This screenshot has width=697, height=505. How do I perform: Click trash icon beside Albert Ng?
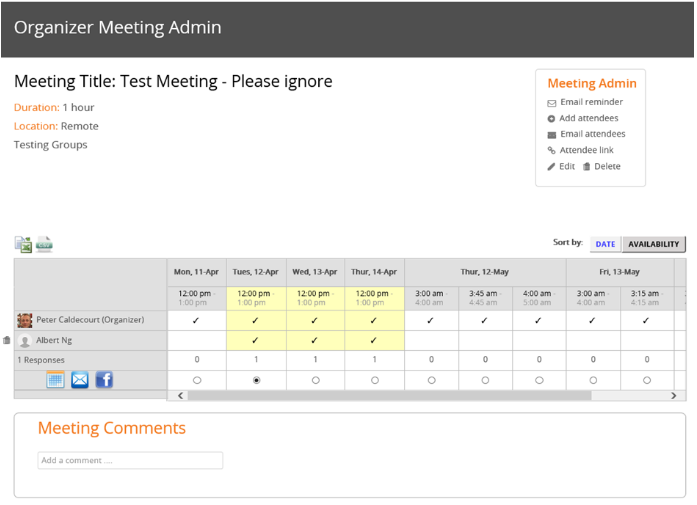click(7, 341)
